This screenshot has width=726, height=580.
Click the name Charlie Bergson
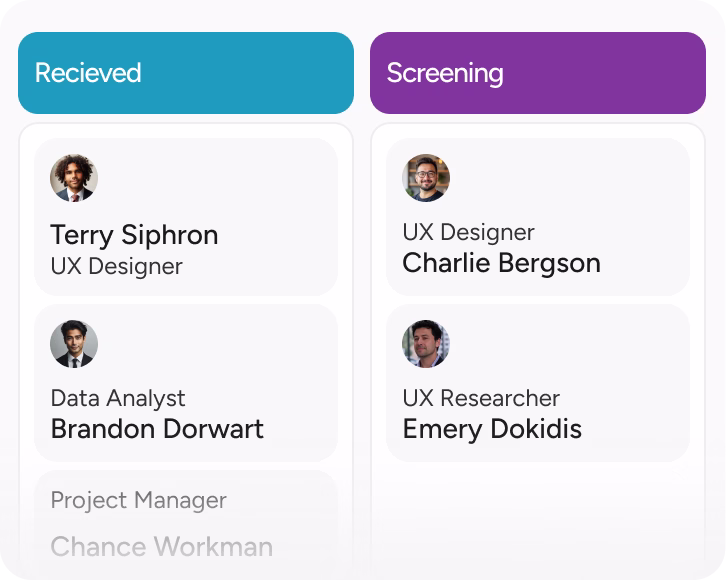[501, 263]
